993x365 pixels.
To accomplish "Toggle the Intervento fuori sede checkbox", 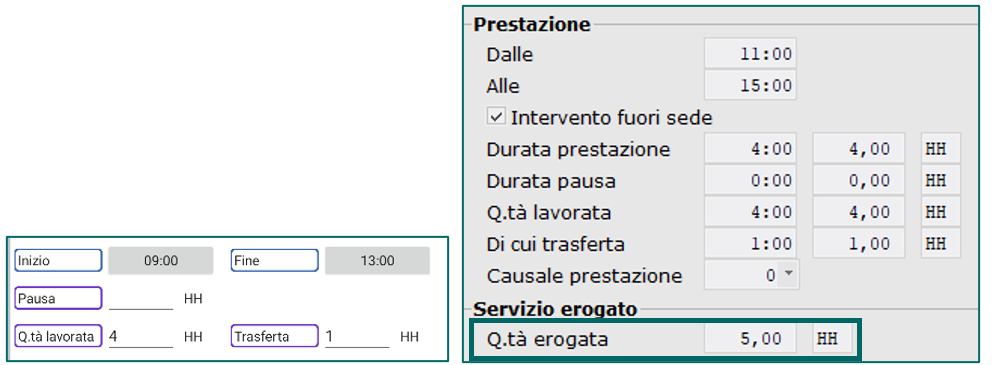I will (x=496, y=117).
